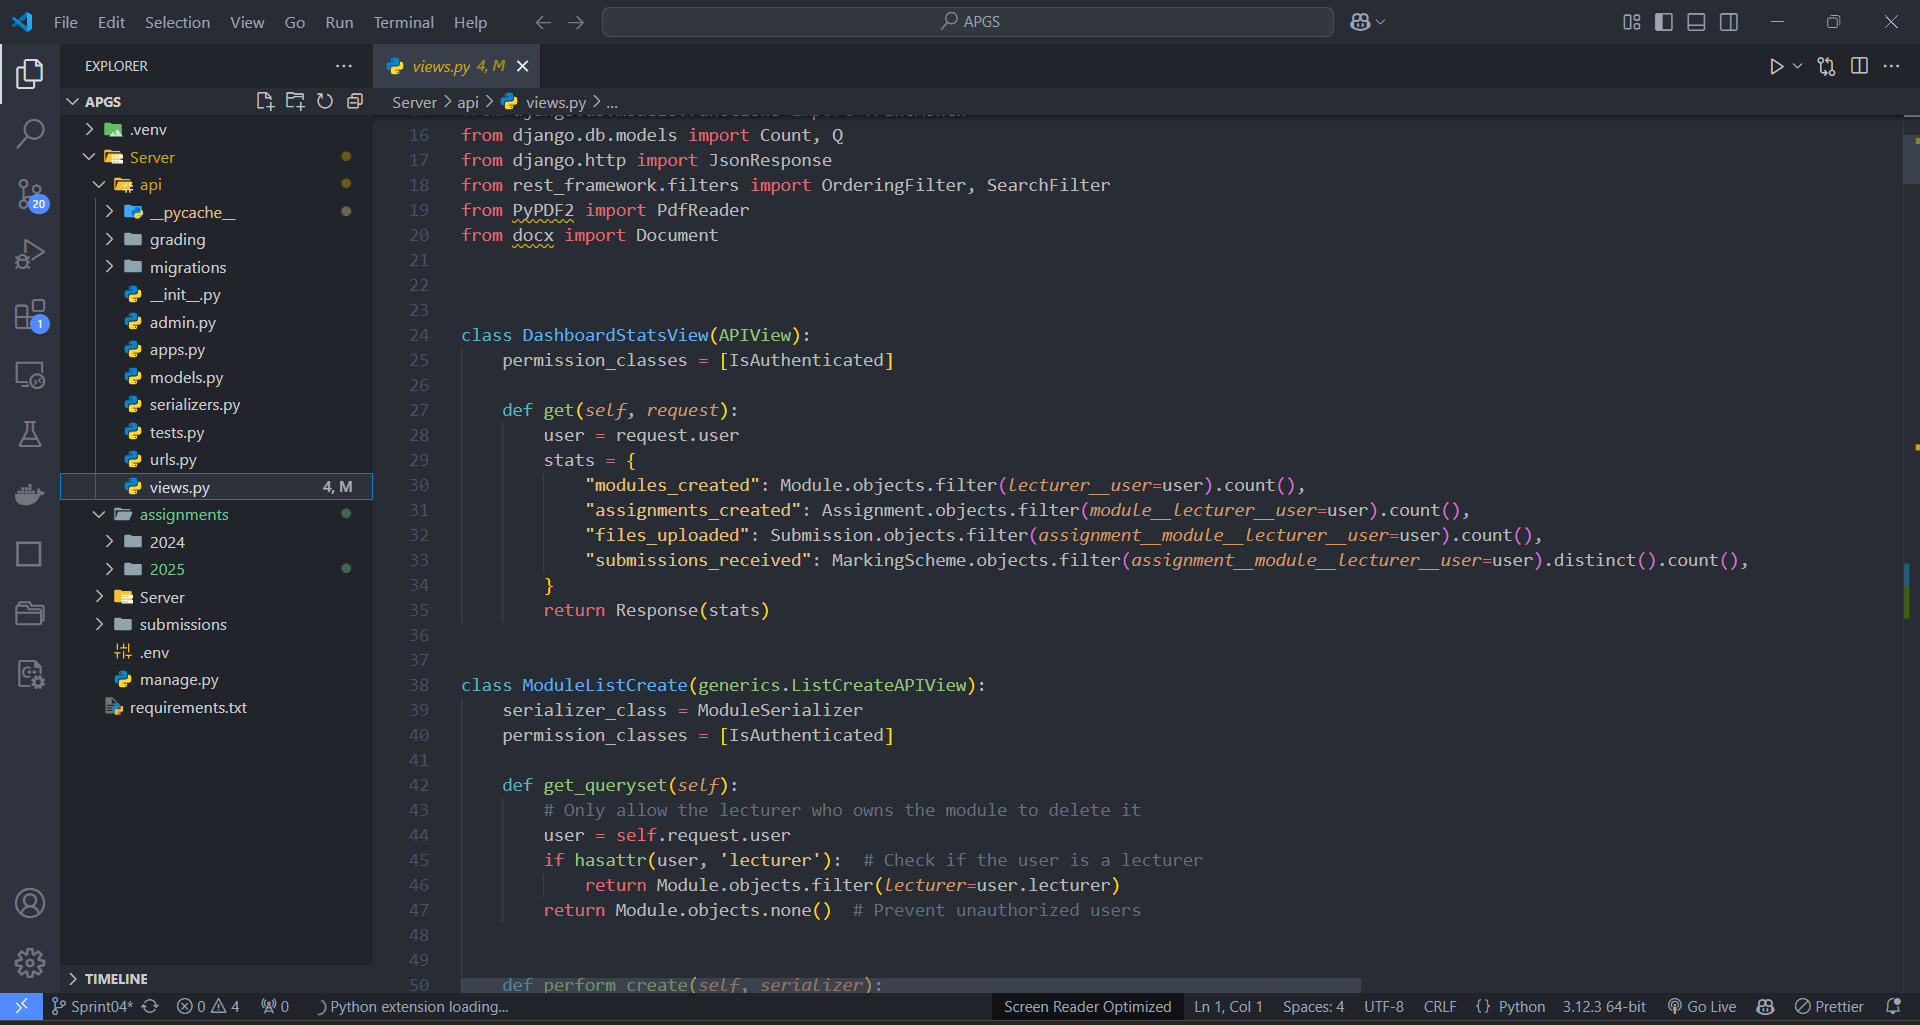Open changes compare icon in editor toolbar

coord(1826,66)
